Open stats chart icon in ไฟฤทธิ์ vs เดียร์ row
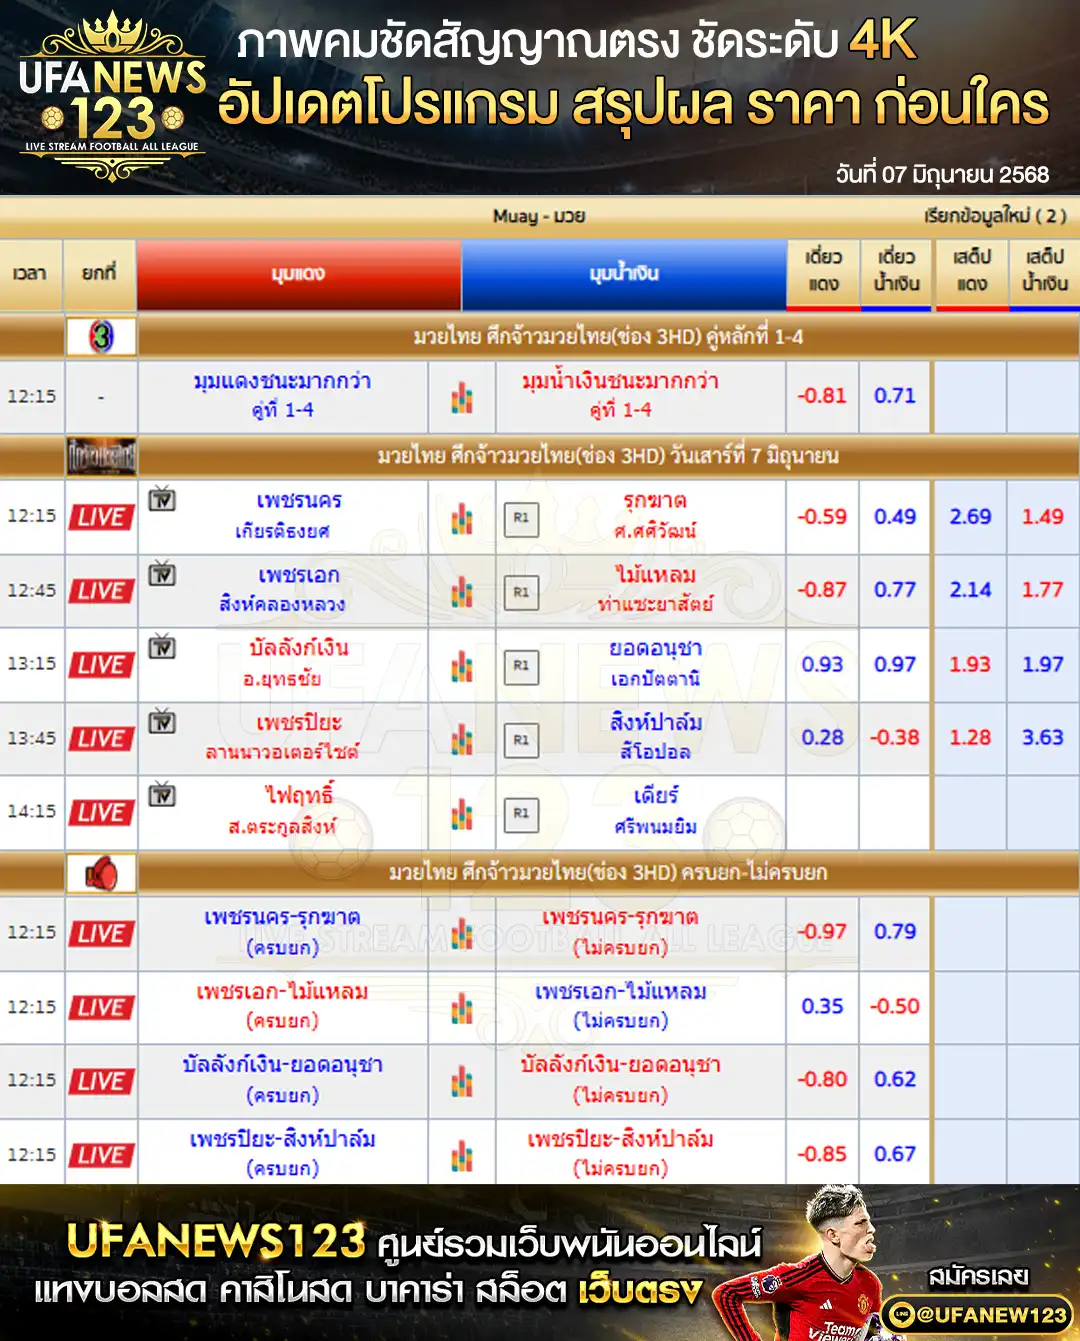This screenshot has width=1080, height=1341. (x=461, y=814)
